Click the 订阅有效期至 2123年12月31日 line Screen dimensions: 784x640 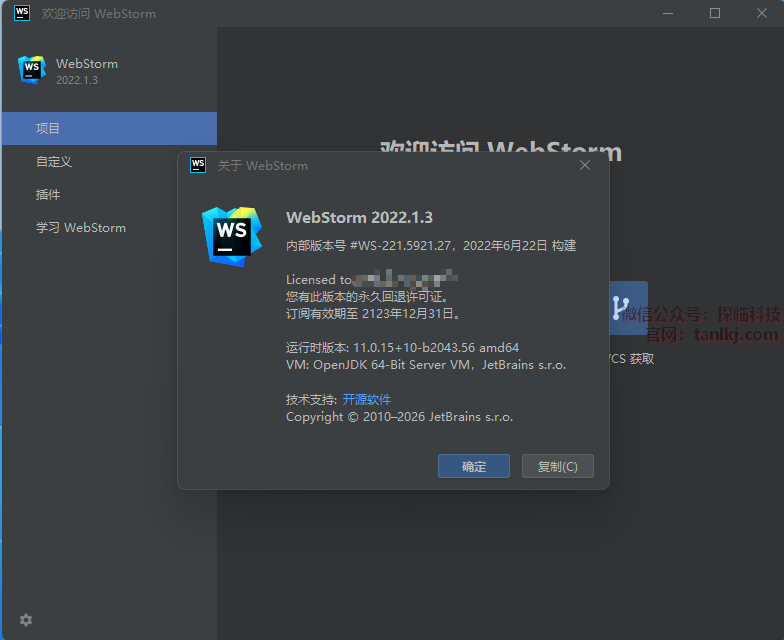(373, 314)
